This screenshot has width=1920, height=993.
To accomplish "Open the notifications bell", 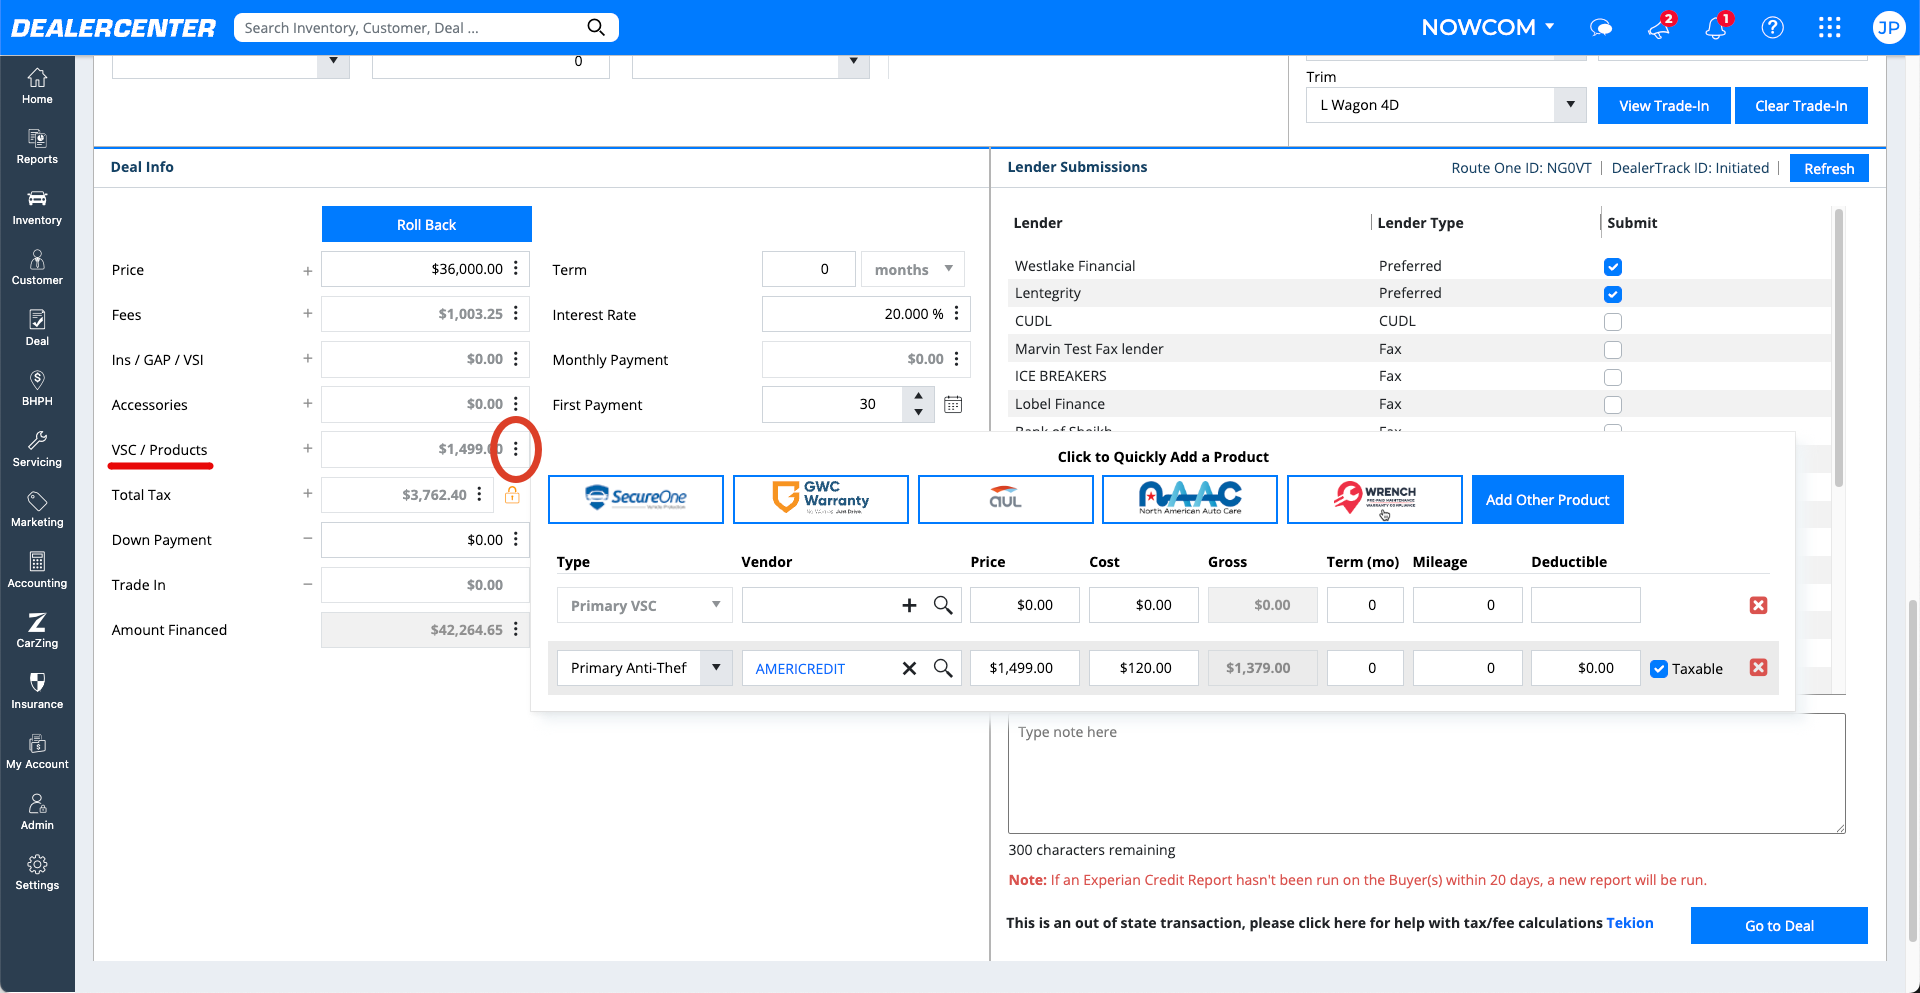I will coord(1716,28).
